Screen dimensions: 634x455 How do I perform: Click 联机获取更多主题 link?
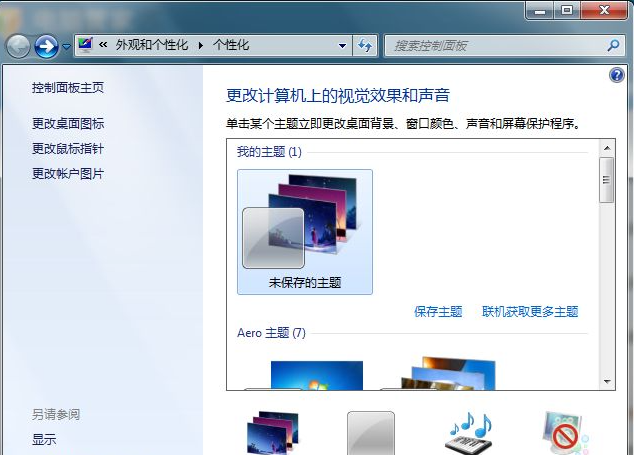click(529, 312)
